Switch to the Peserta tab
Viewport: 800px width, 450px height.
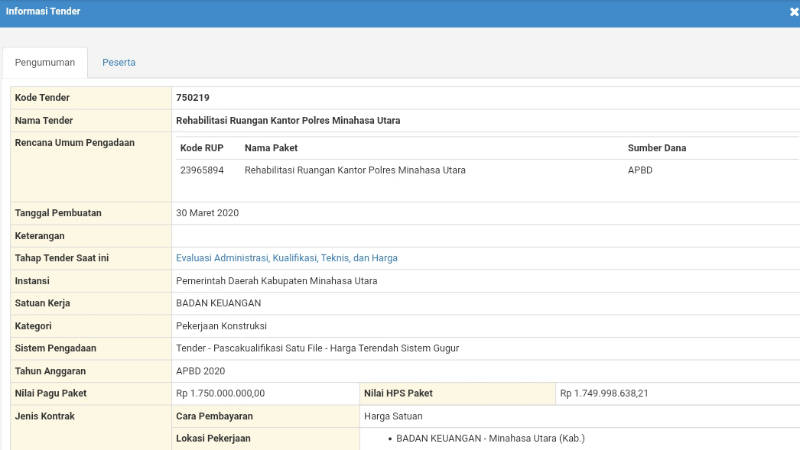click(x=119, y=62)
